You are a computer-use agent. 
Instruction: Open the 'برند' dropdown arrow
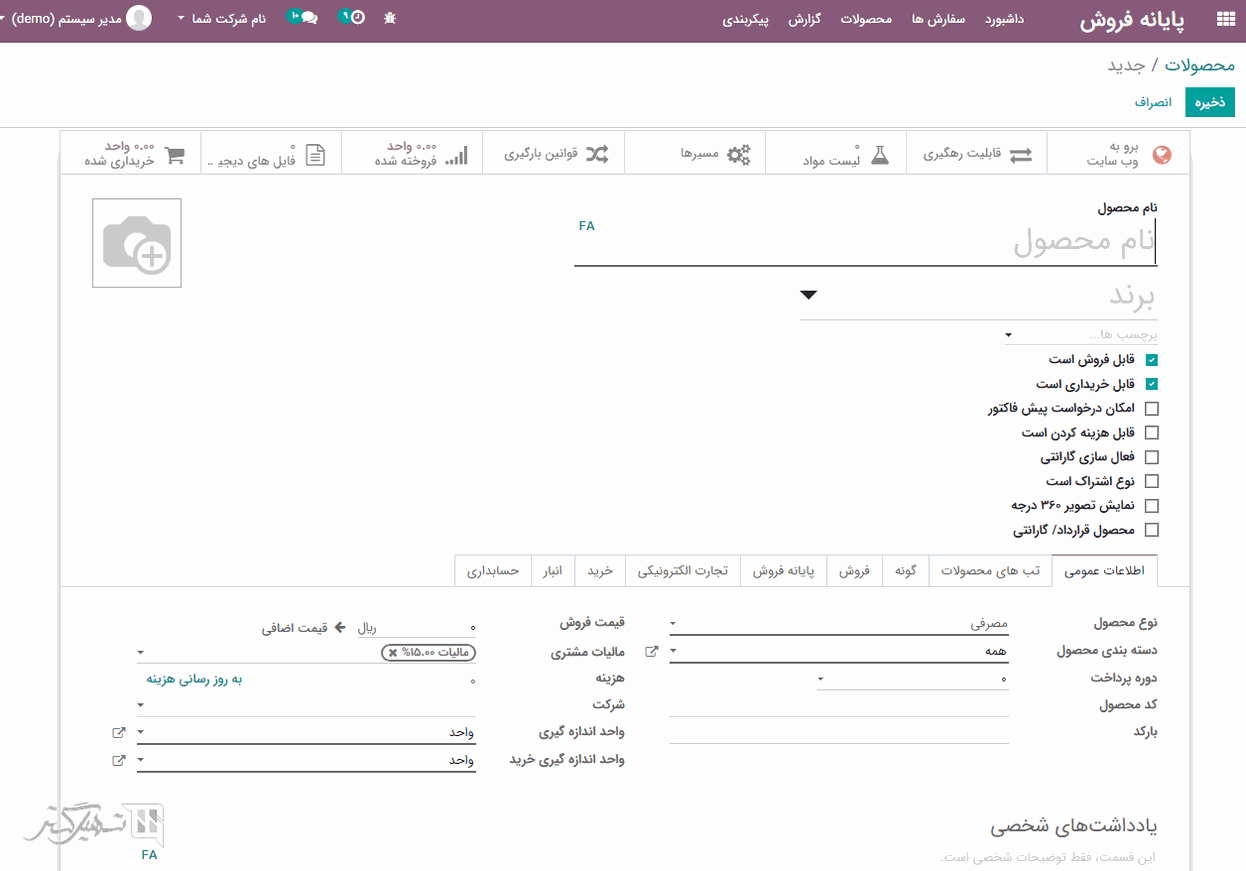click(x=809, y=295)
